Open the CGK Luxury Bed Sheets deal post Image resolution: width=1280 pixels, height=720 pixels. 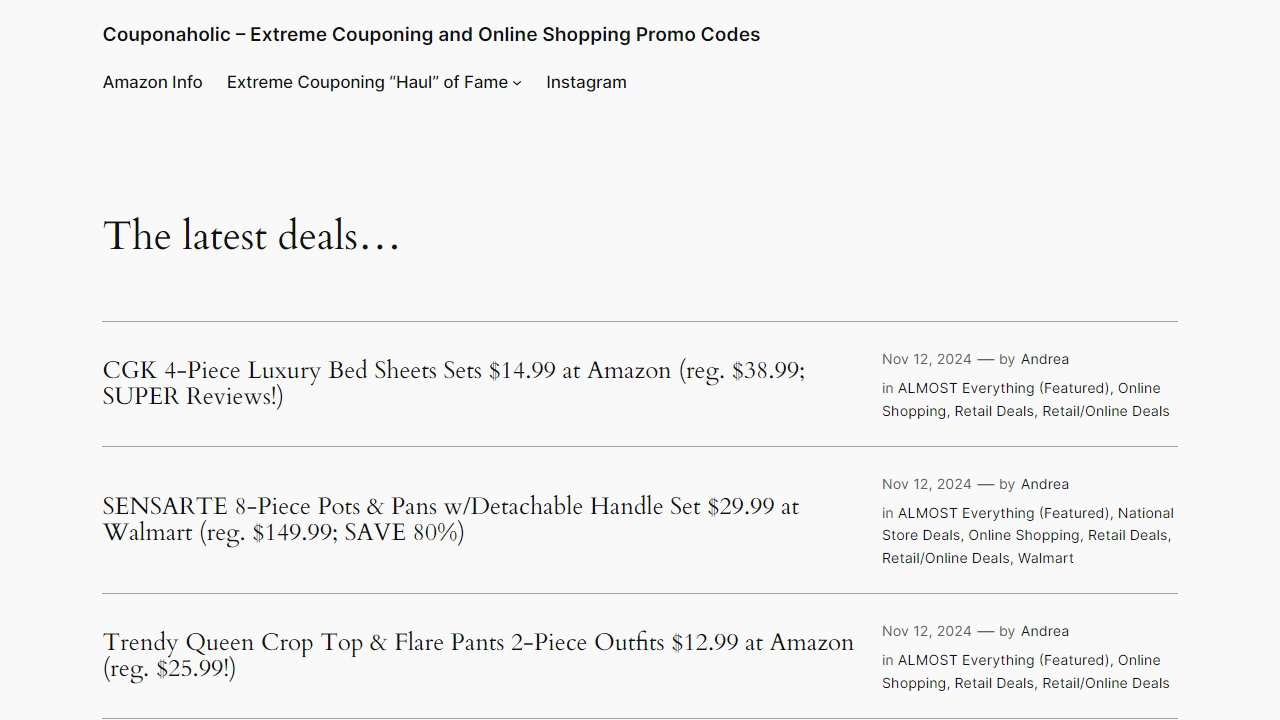(x=453, y=383)
